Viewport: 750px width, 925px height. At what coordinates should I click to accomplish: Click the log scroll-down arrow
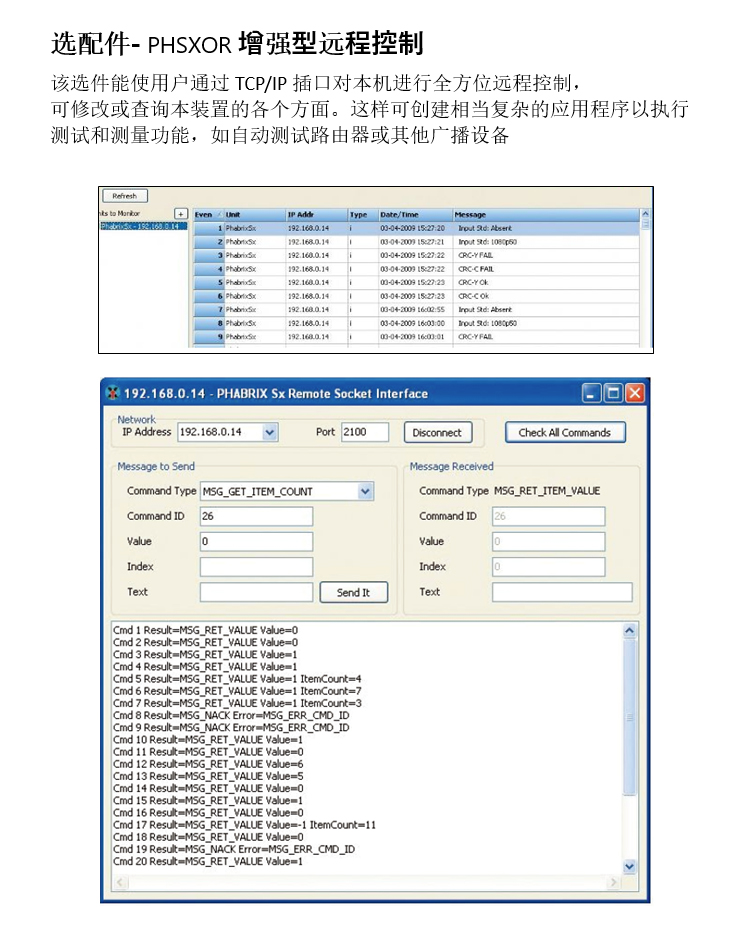[629, 867]
